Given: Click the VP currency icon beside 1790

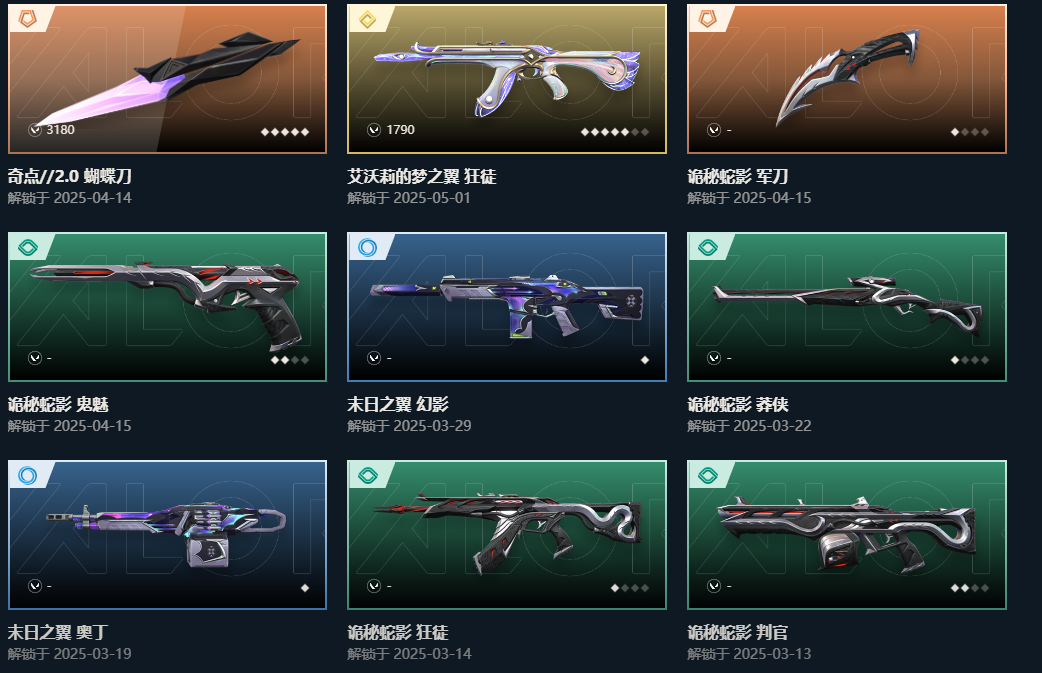Looking at the screenshot, I should pos(374,130).
